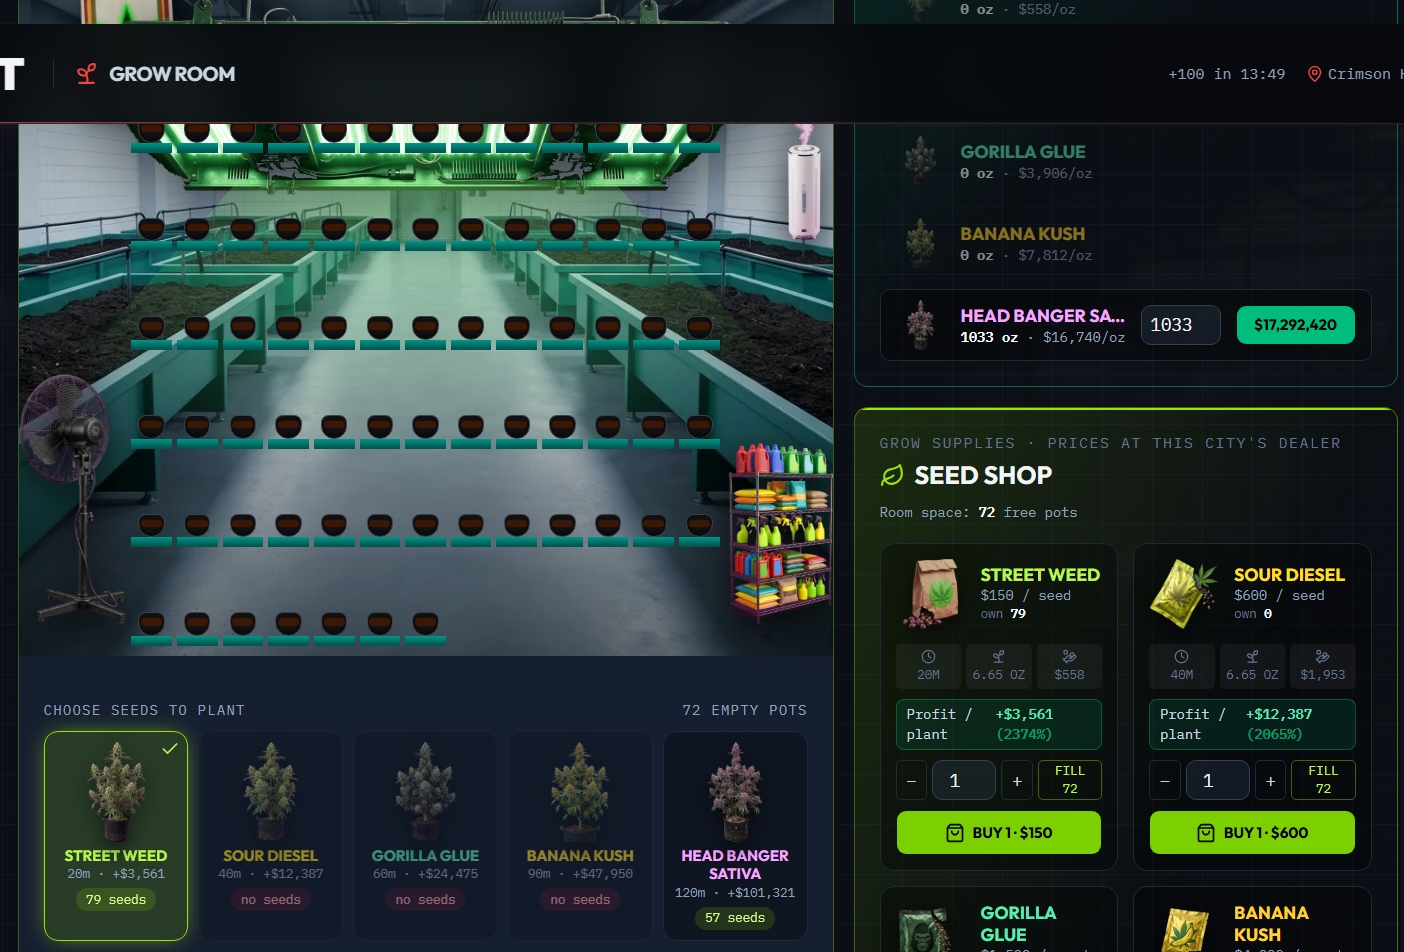The width and height of the screenshot is (1404, 952).
Task: Click the "+100 in 13:49" timer text
Action: (x=1227, y=74)
